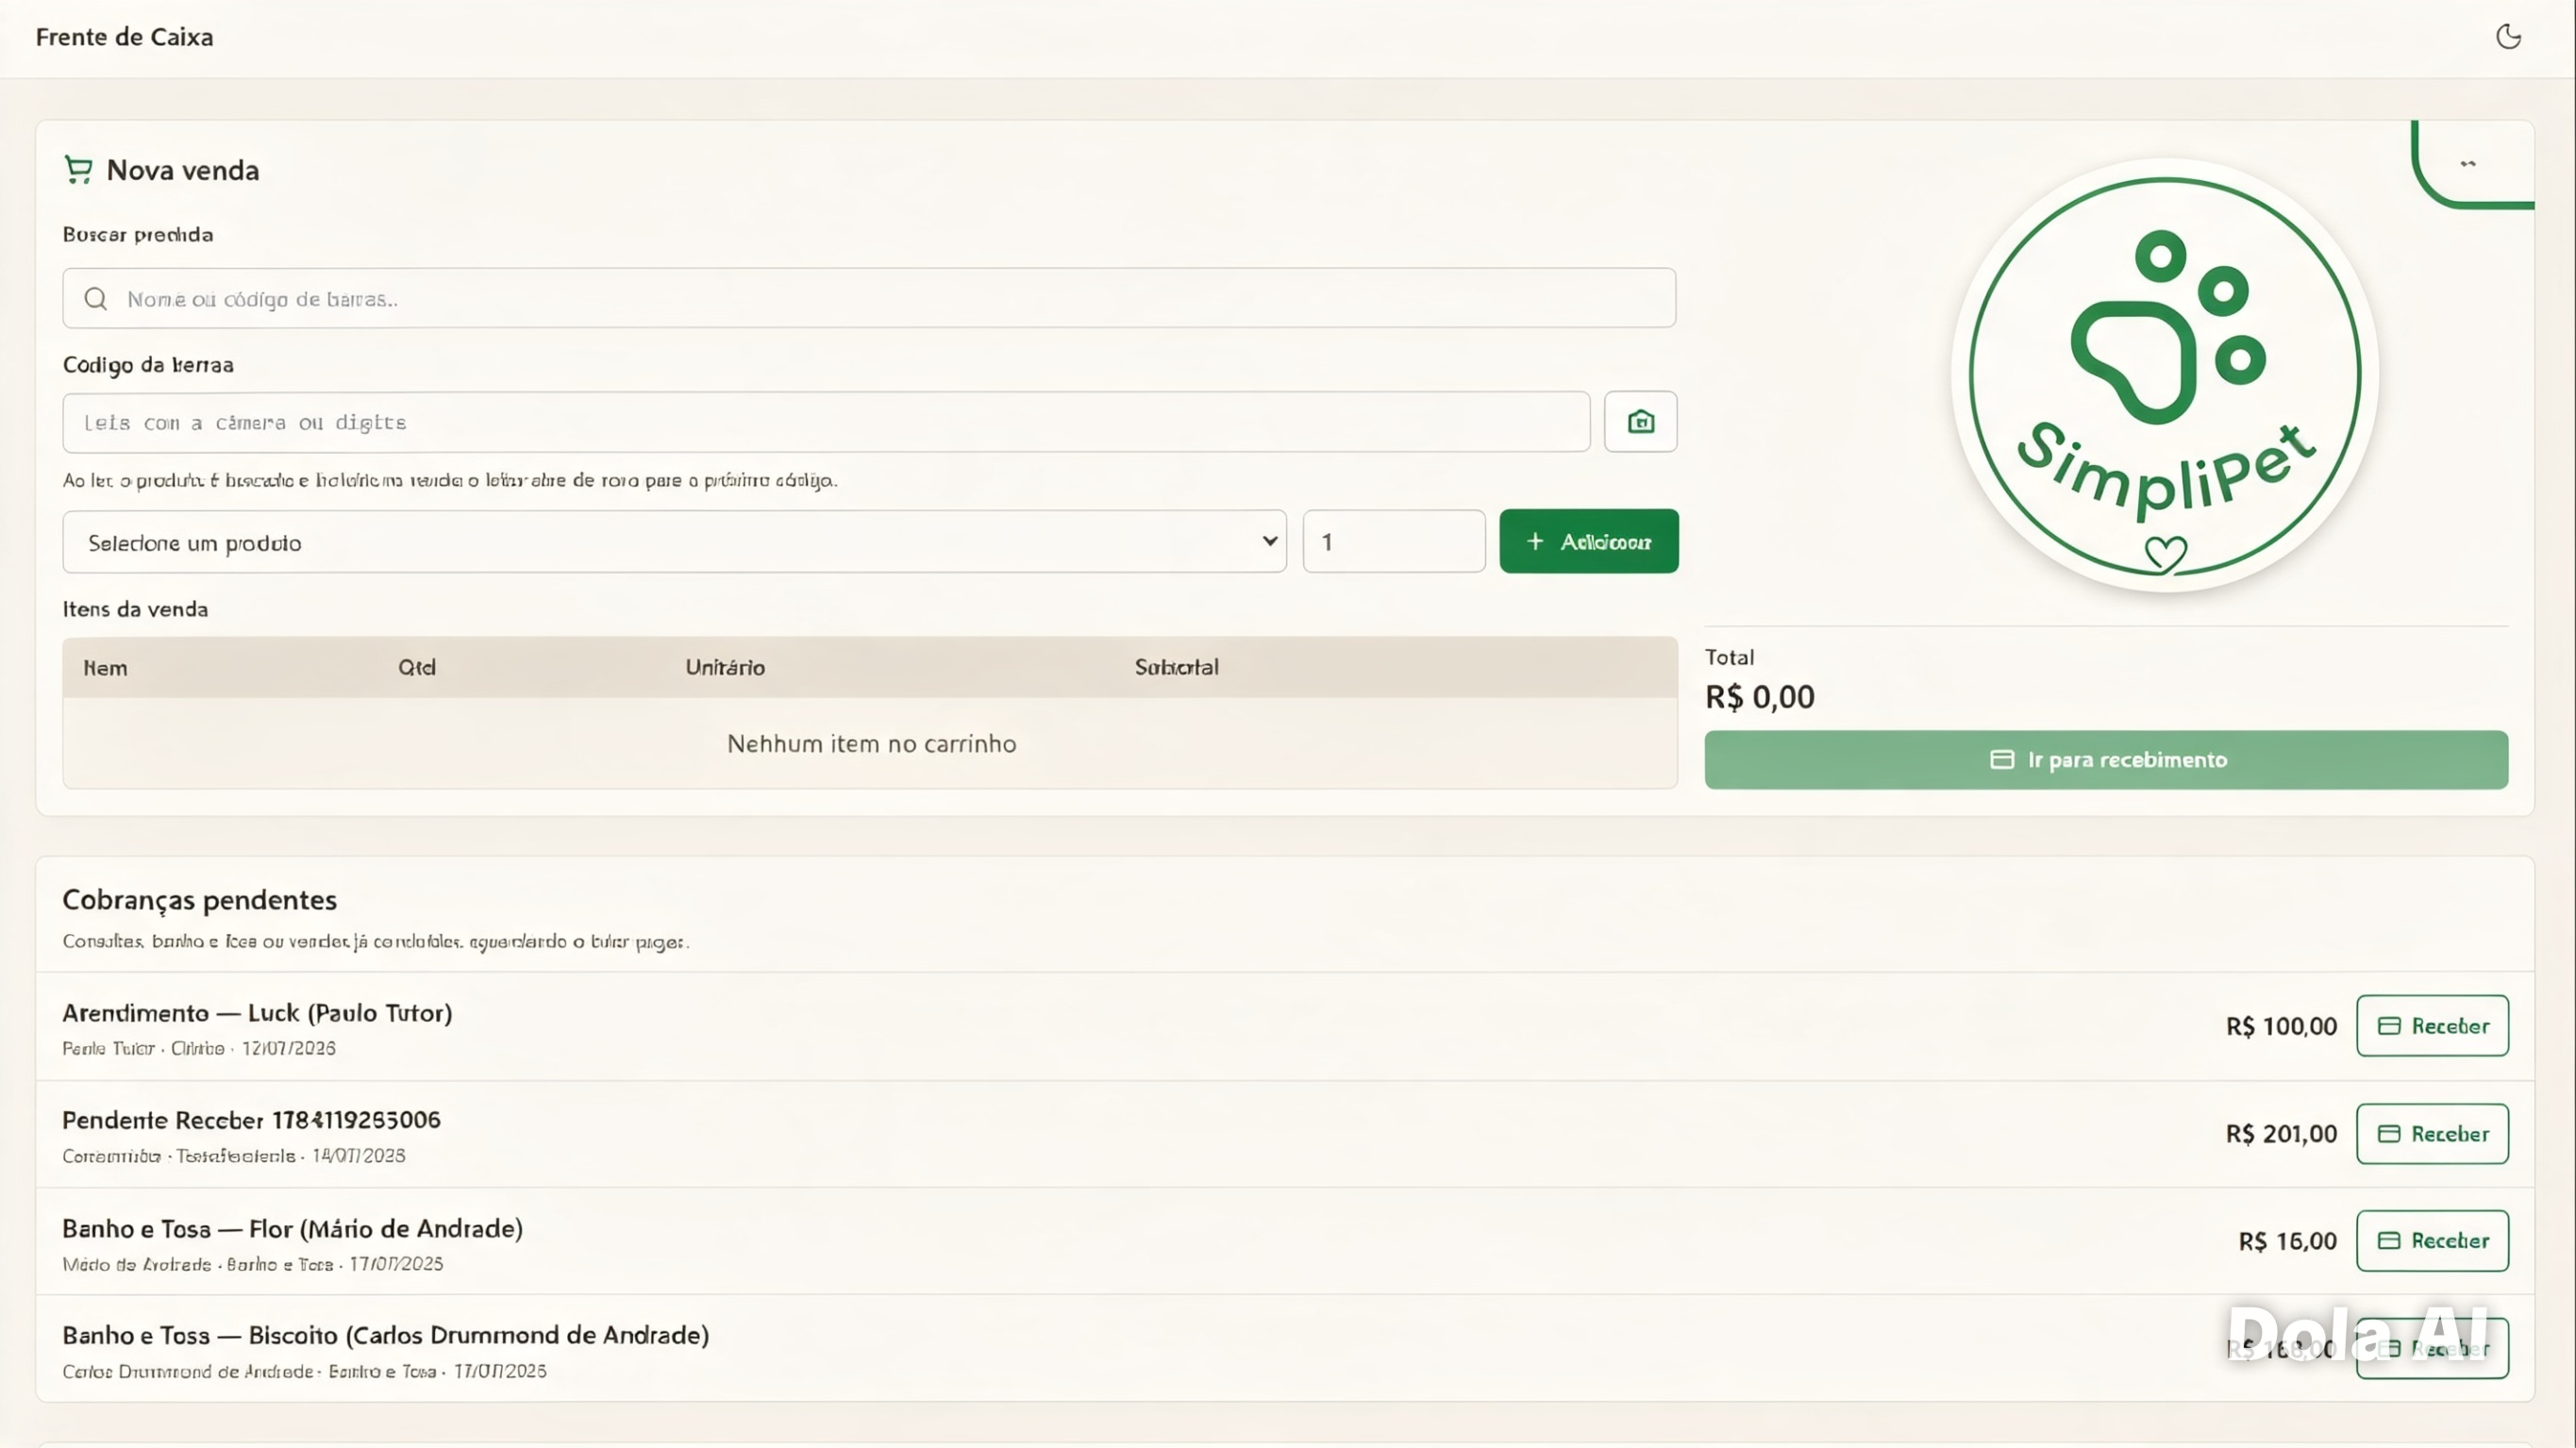Receive the Flor Banho e Tosa charge
The width and height of the screenshot is (2576, 1448).
(2432, 1241)
